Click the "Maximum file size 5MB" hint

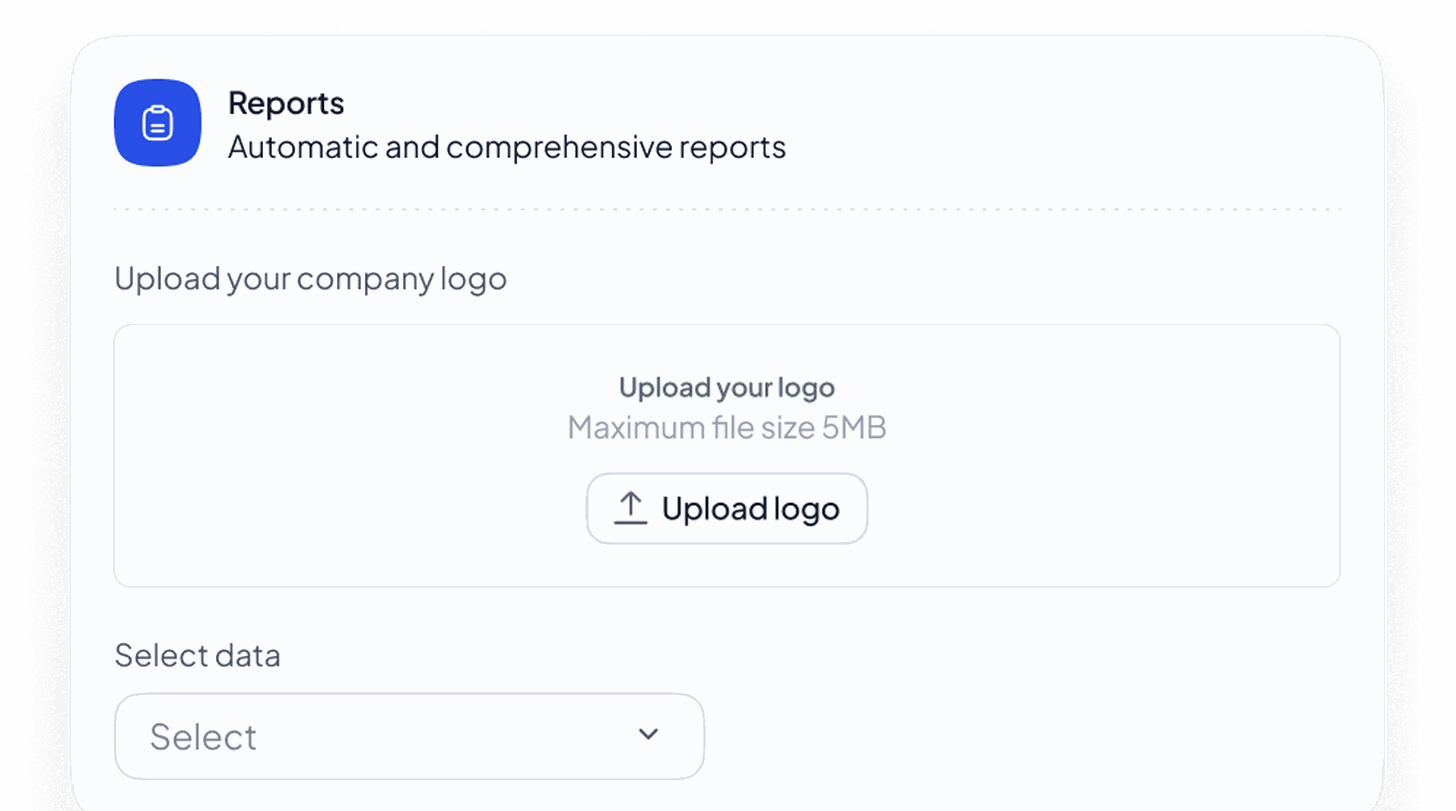726,428
